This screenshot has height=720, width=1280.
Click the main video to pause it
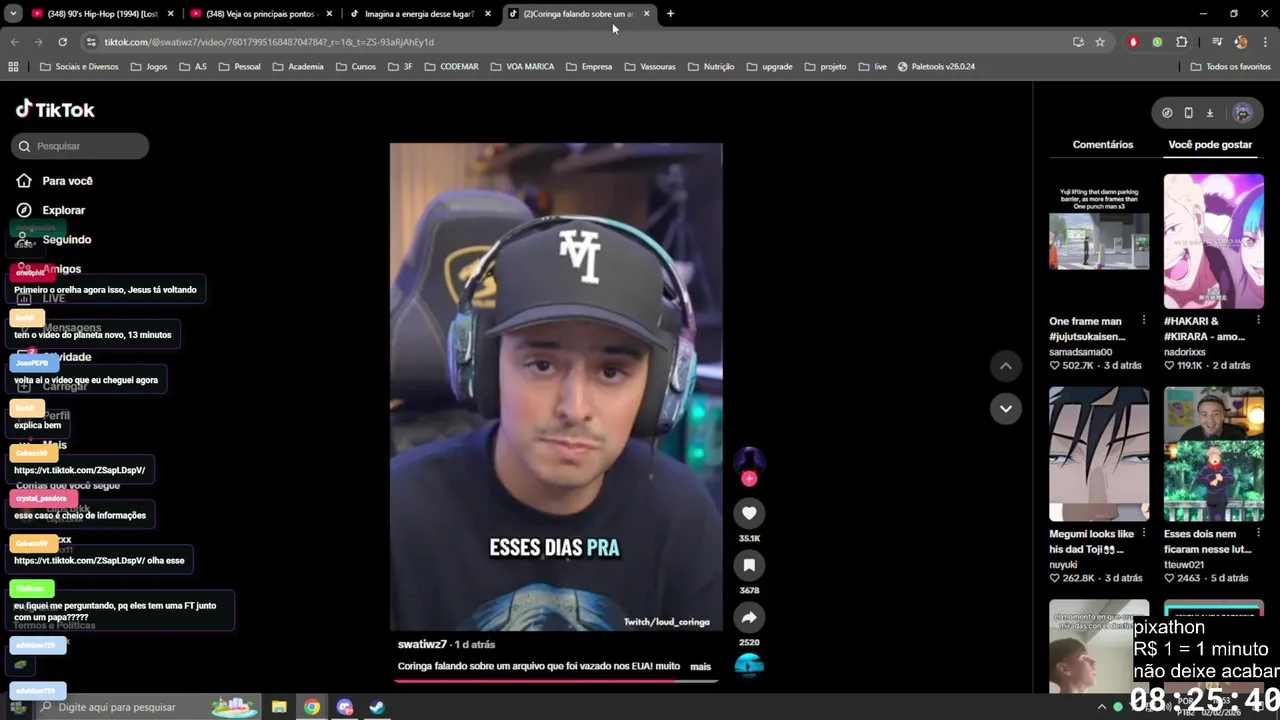click(556, 387)
